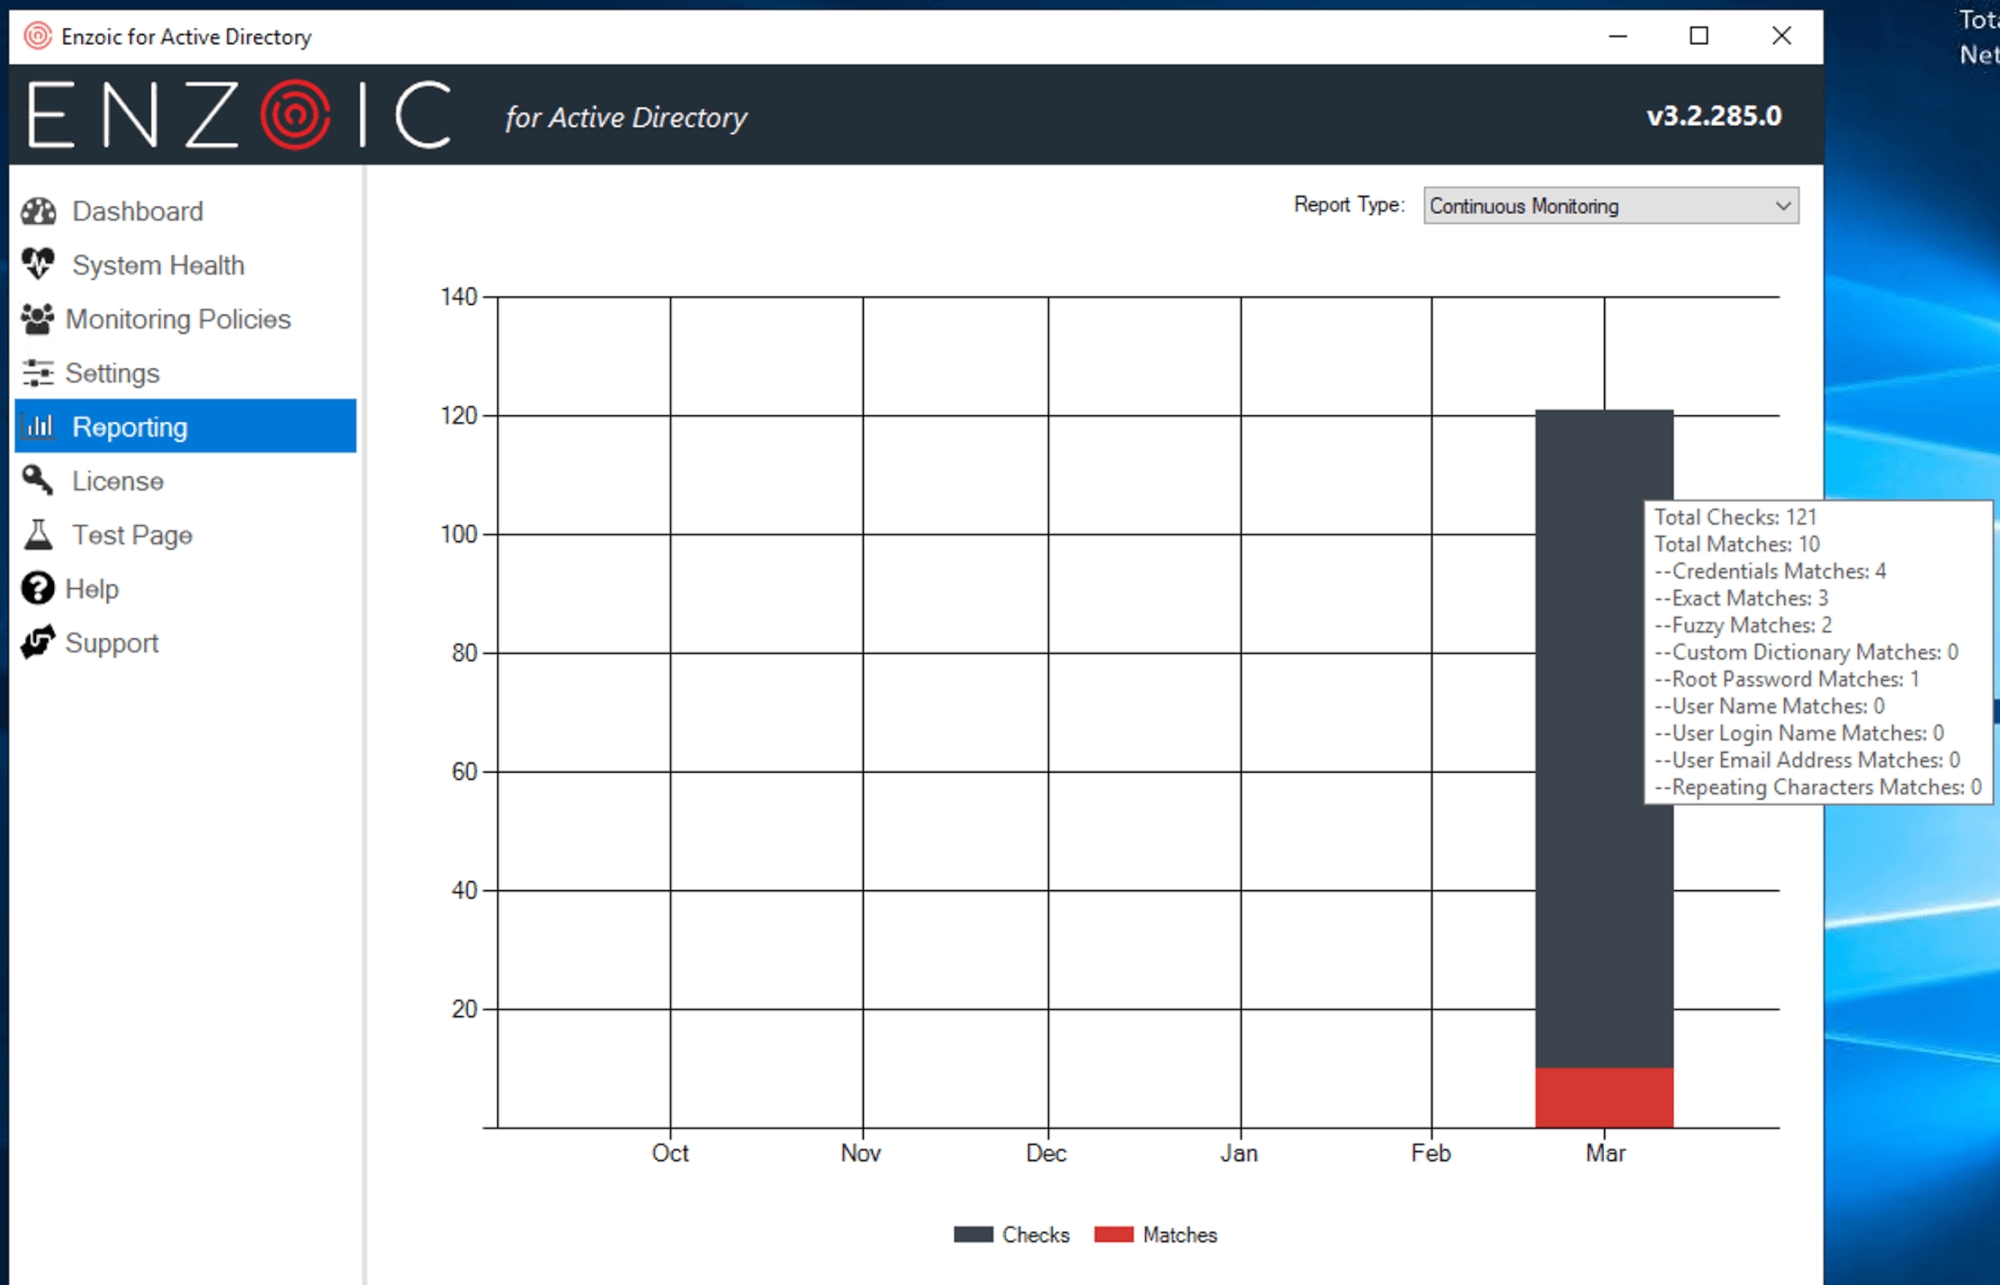Click the Monitoring Policies people icon
The width and height of the screenshot is (2000, 1285).
coord(38,319)
